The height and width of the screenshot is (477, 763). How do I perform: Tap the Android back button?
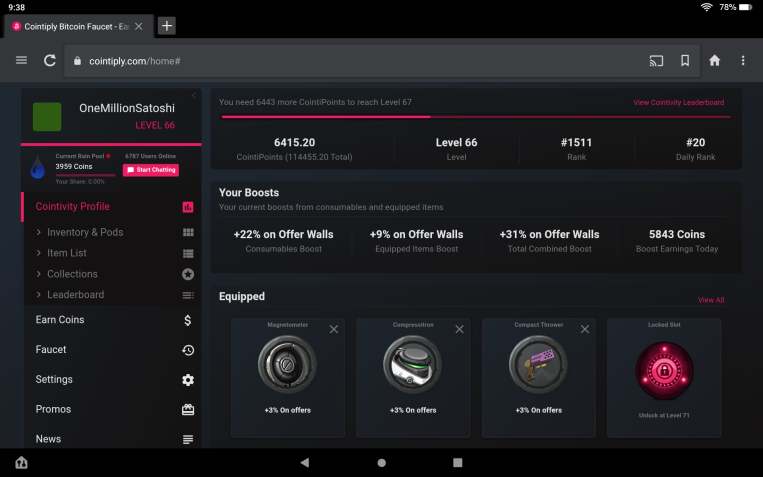pyautogui.click(x=305, y=462)
